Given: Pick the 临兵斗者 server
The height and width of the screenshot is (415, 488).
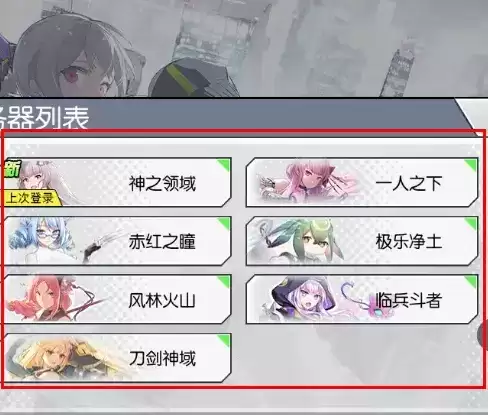Looking at the screenshot, I should pyautogui.click(x=362, y=299).
